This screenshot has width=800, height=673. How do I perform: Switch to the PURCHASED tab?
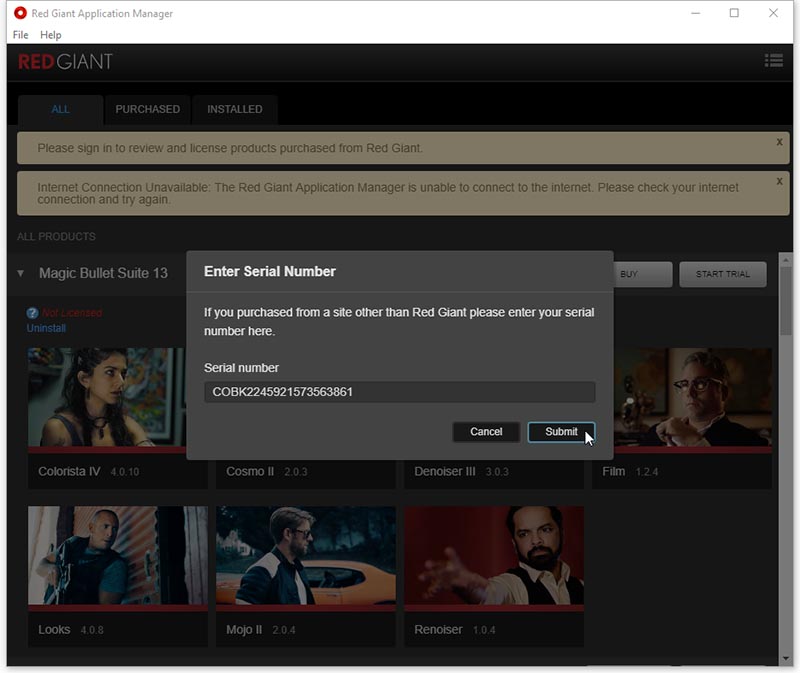click(x=147, y=109)
